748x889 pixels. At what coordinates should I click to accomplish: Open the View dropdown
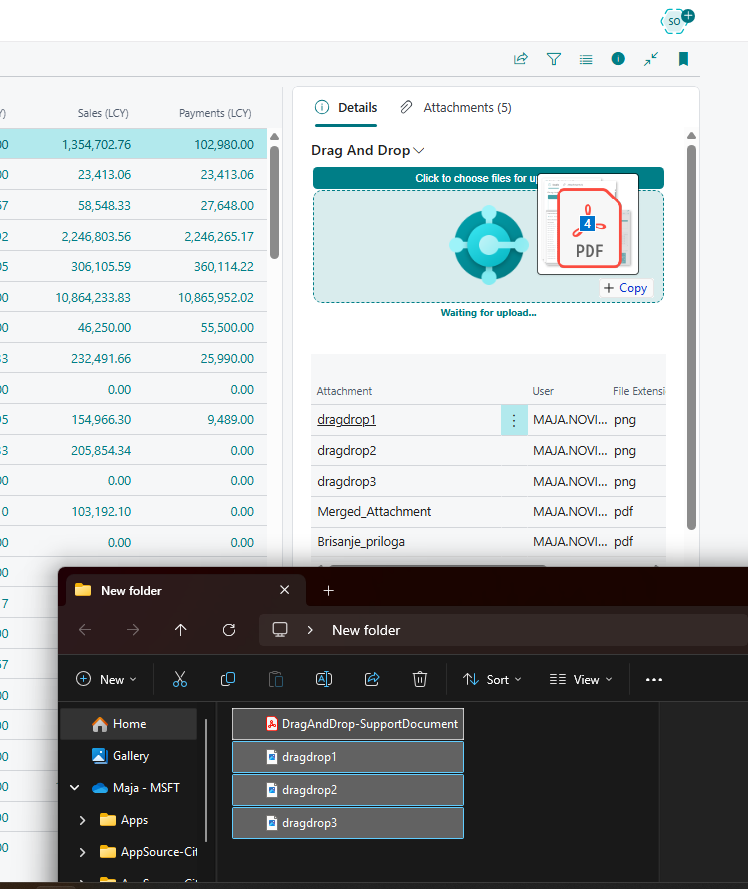point(581,679)
